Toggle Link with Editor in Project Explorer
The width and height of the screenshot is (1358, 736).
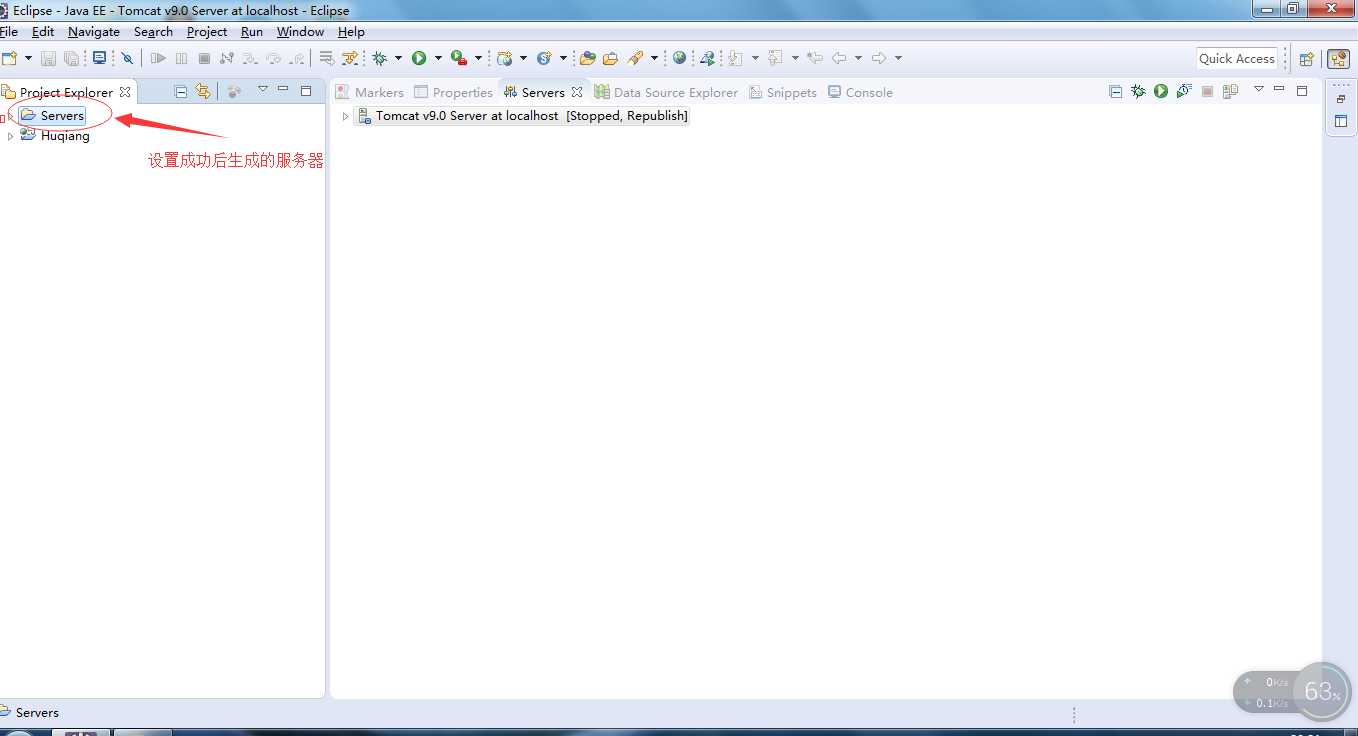pos(203,91)
